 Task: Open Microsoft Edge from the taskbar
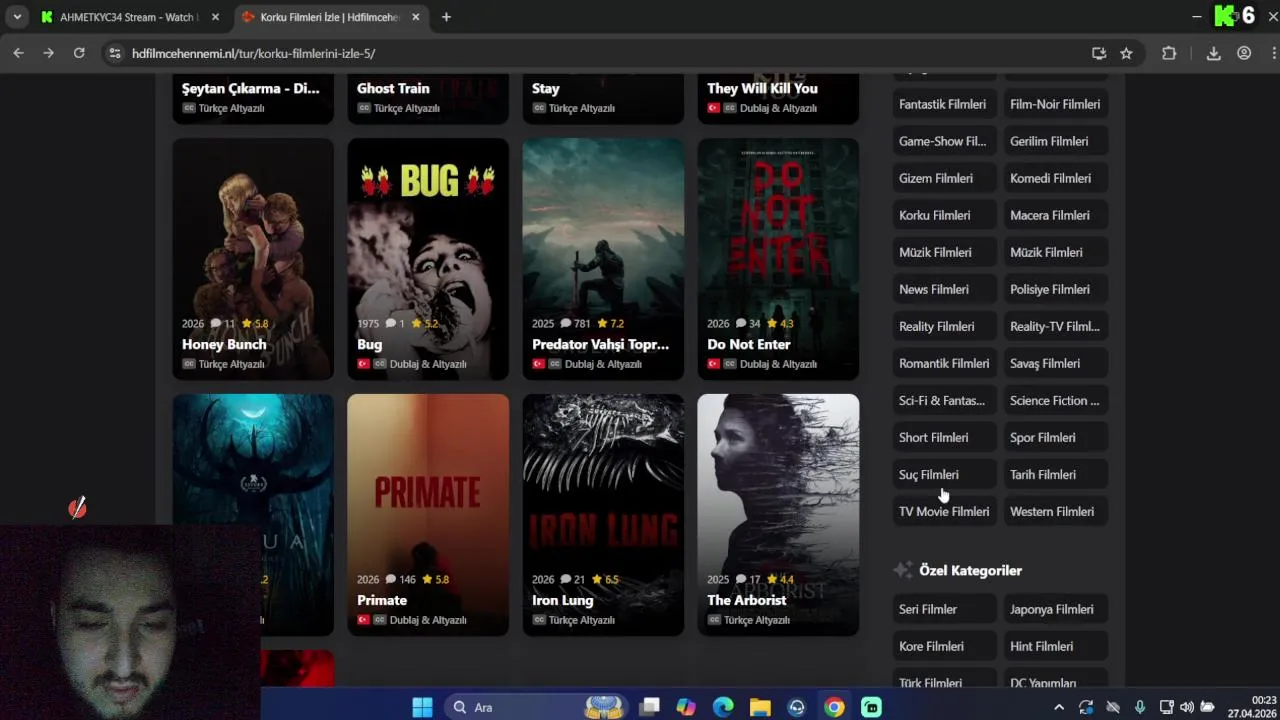coord(723,707)
